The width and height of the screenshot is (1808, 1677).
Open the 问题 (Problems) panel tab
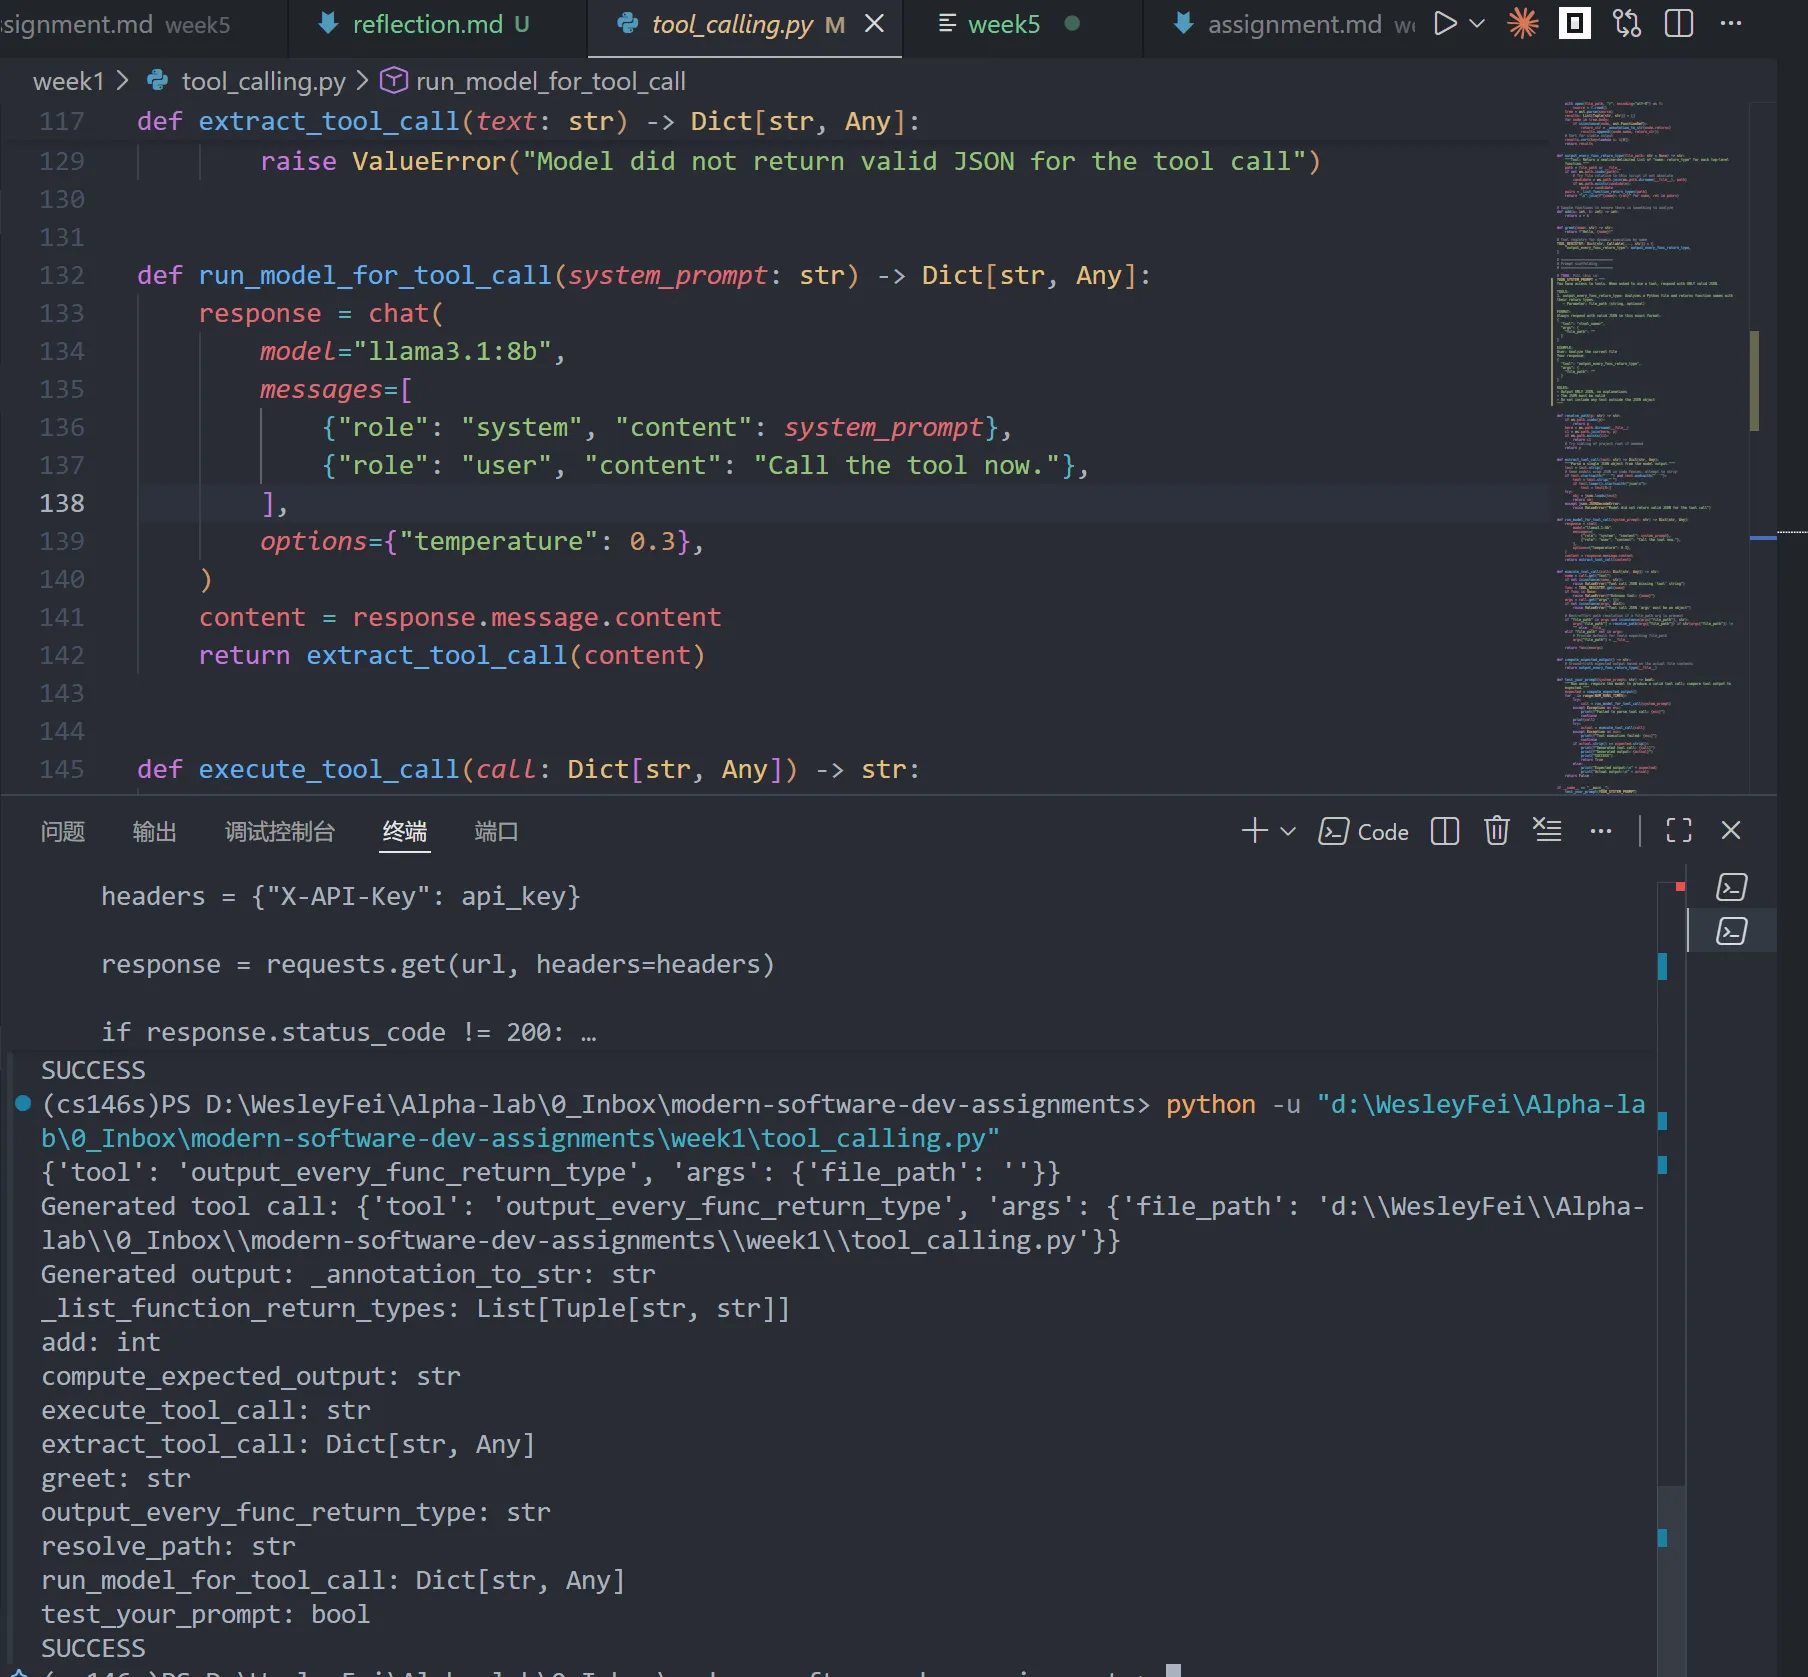(x=63, y=831)
